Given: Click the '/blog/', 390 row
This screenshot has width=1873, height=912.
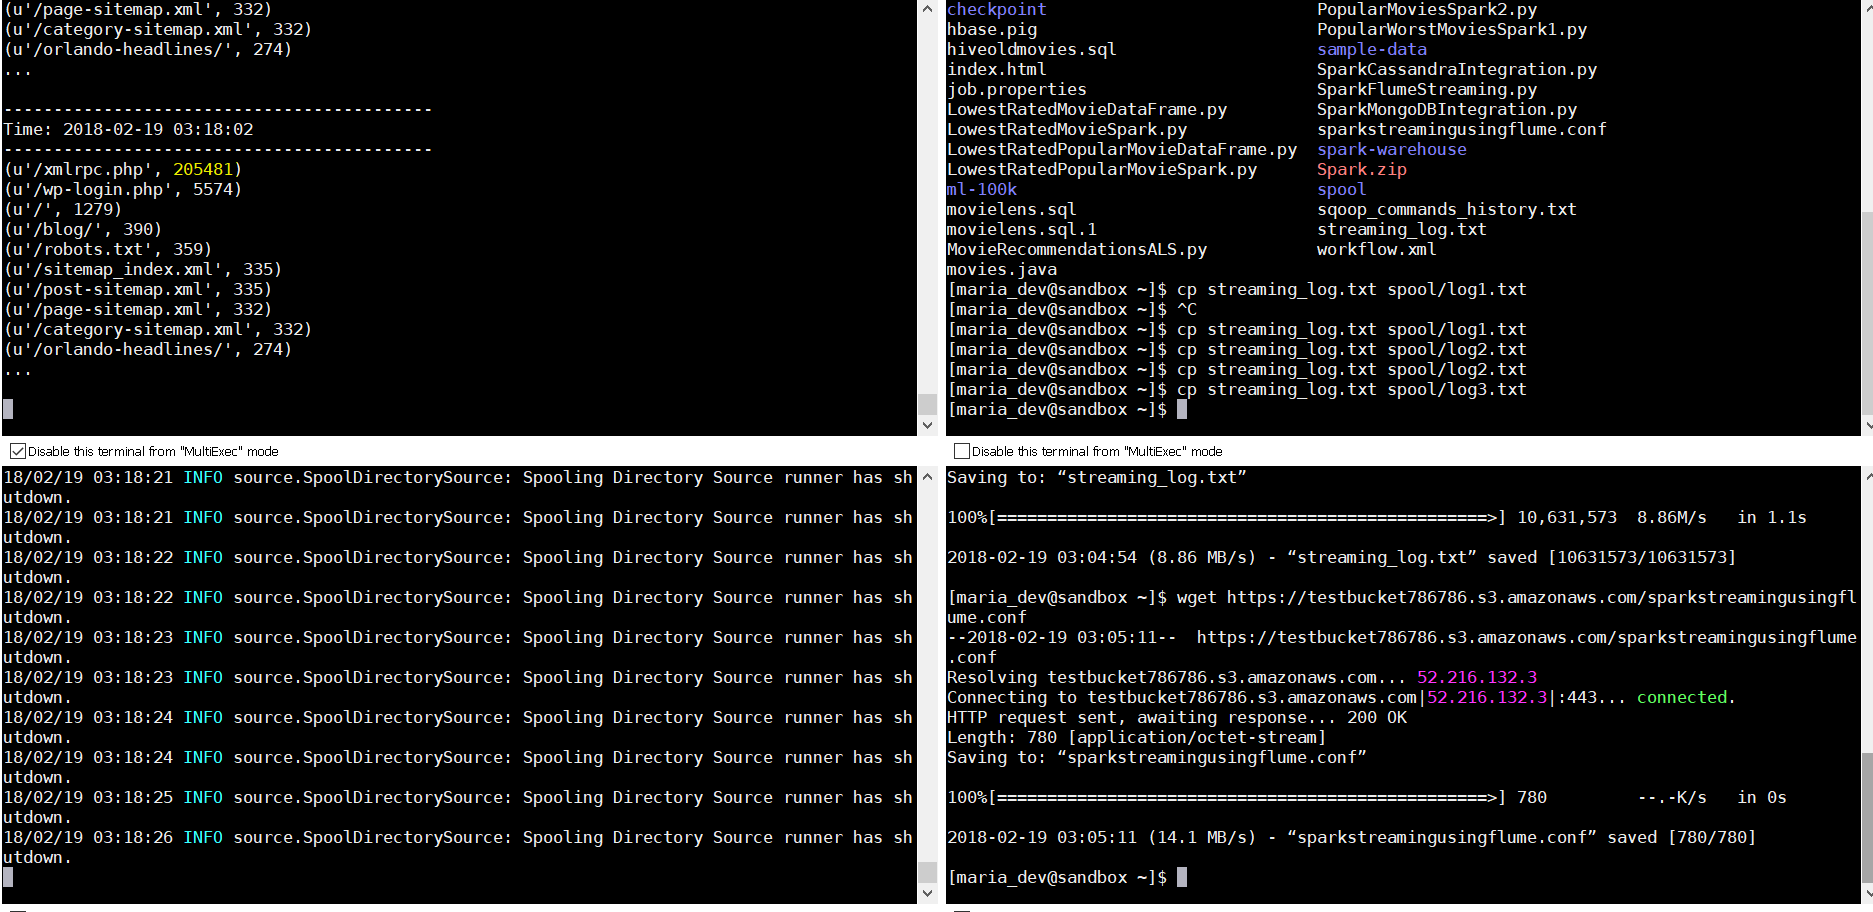Looking at the screenshot, I should click(x=83, y=229).
